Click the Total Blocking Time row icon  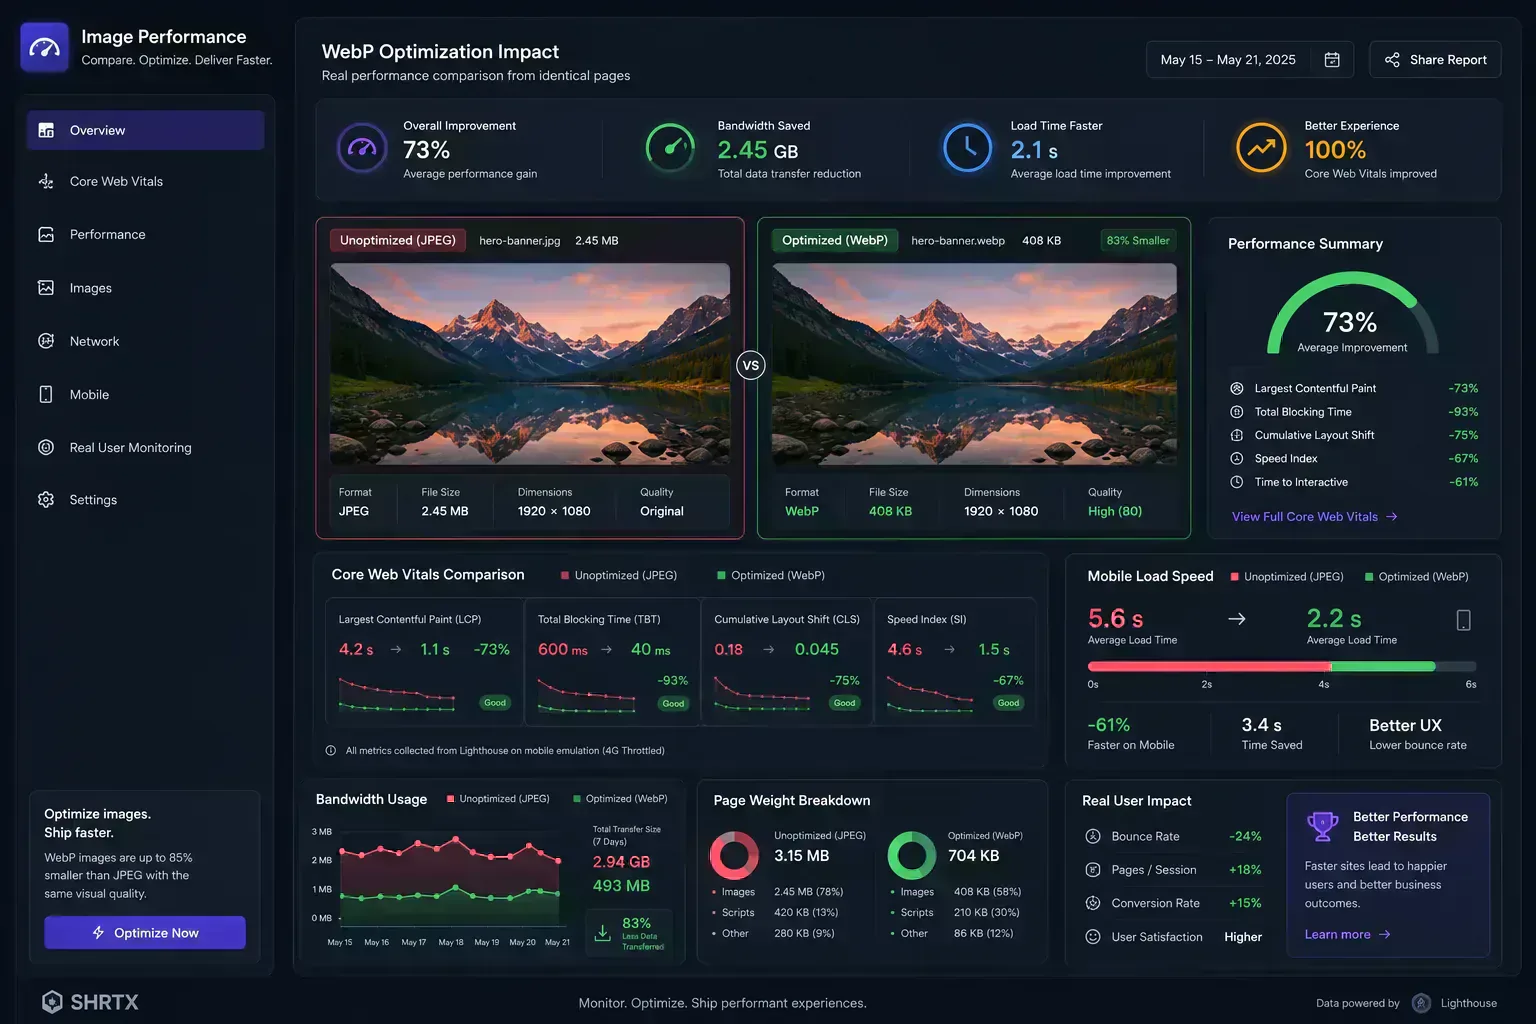point(1237,412)
